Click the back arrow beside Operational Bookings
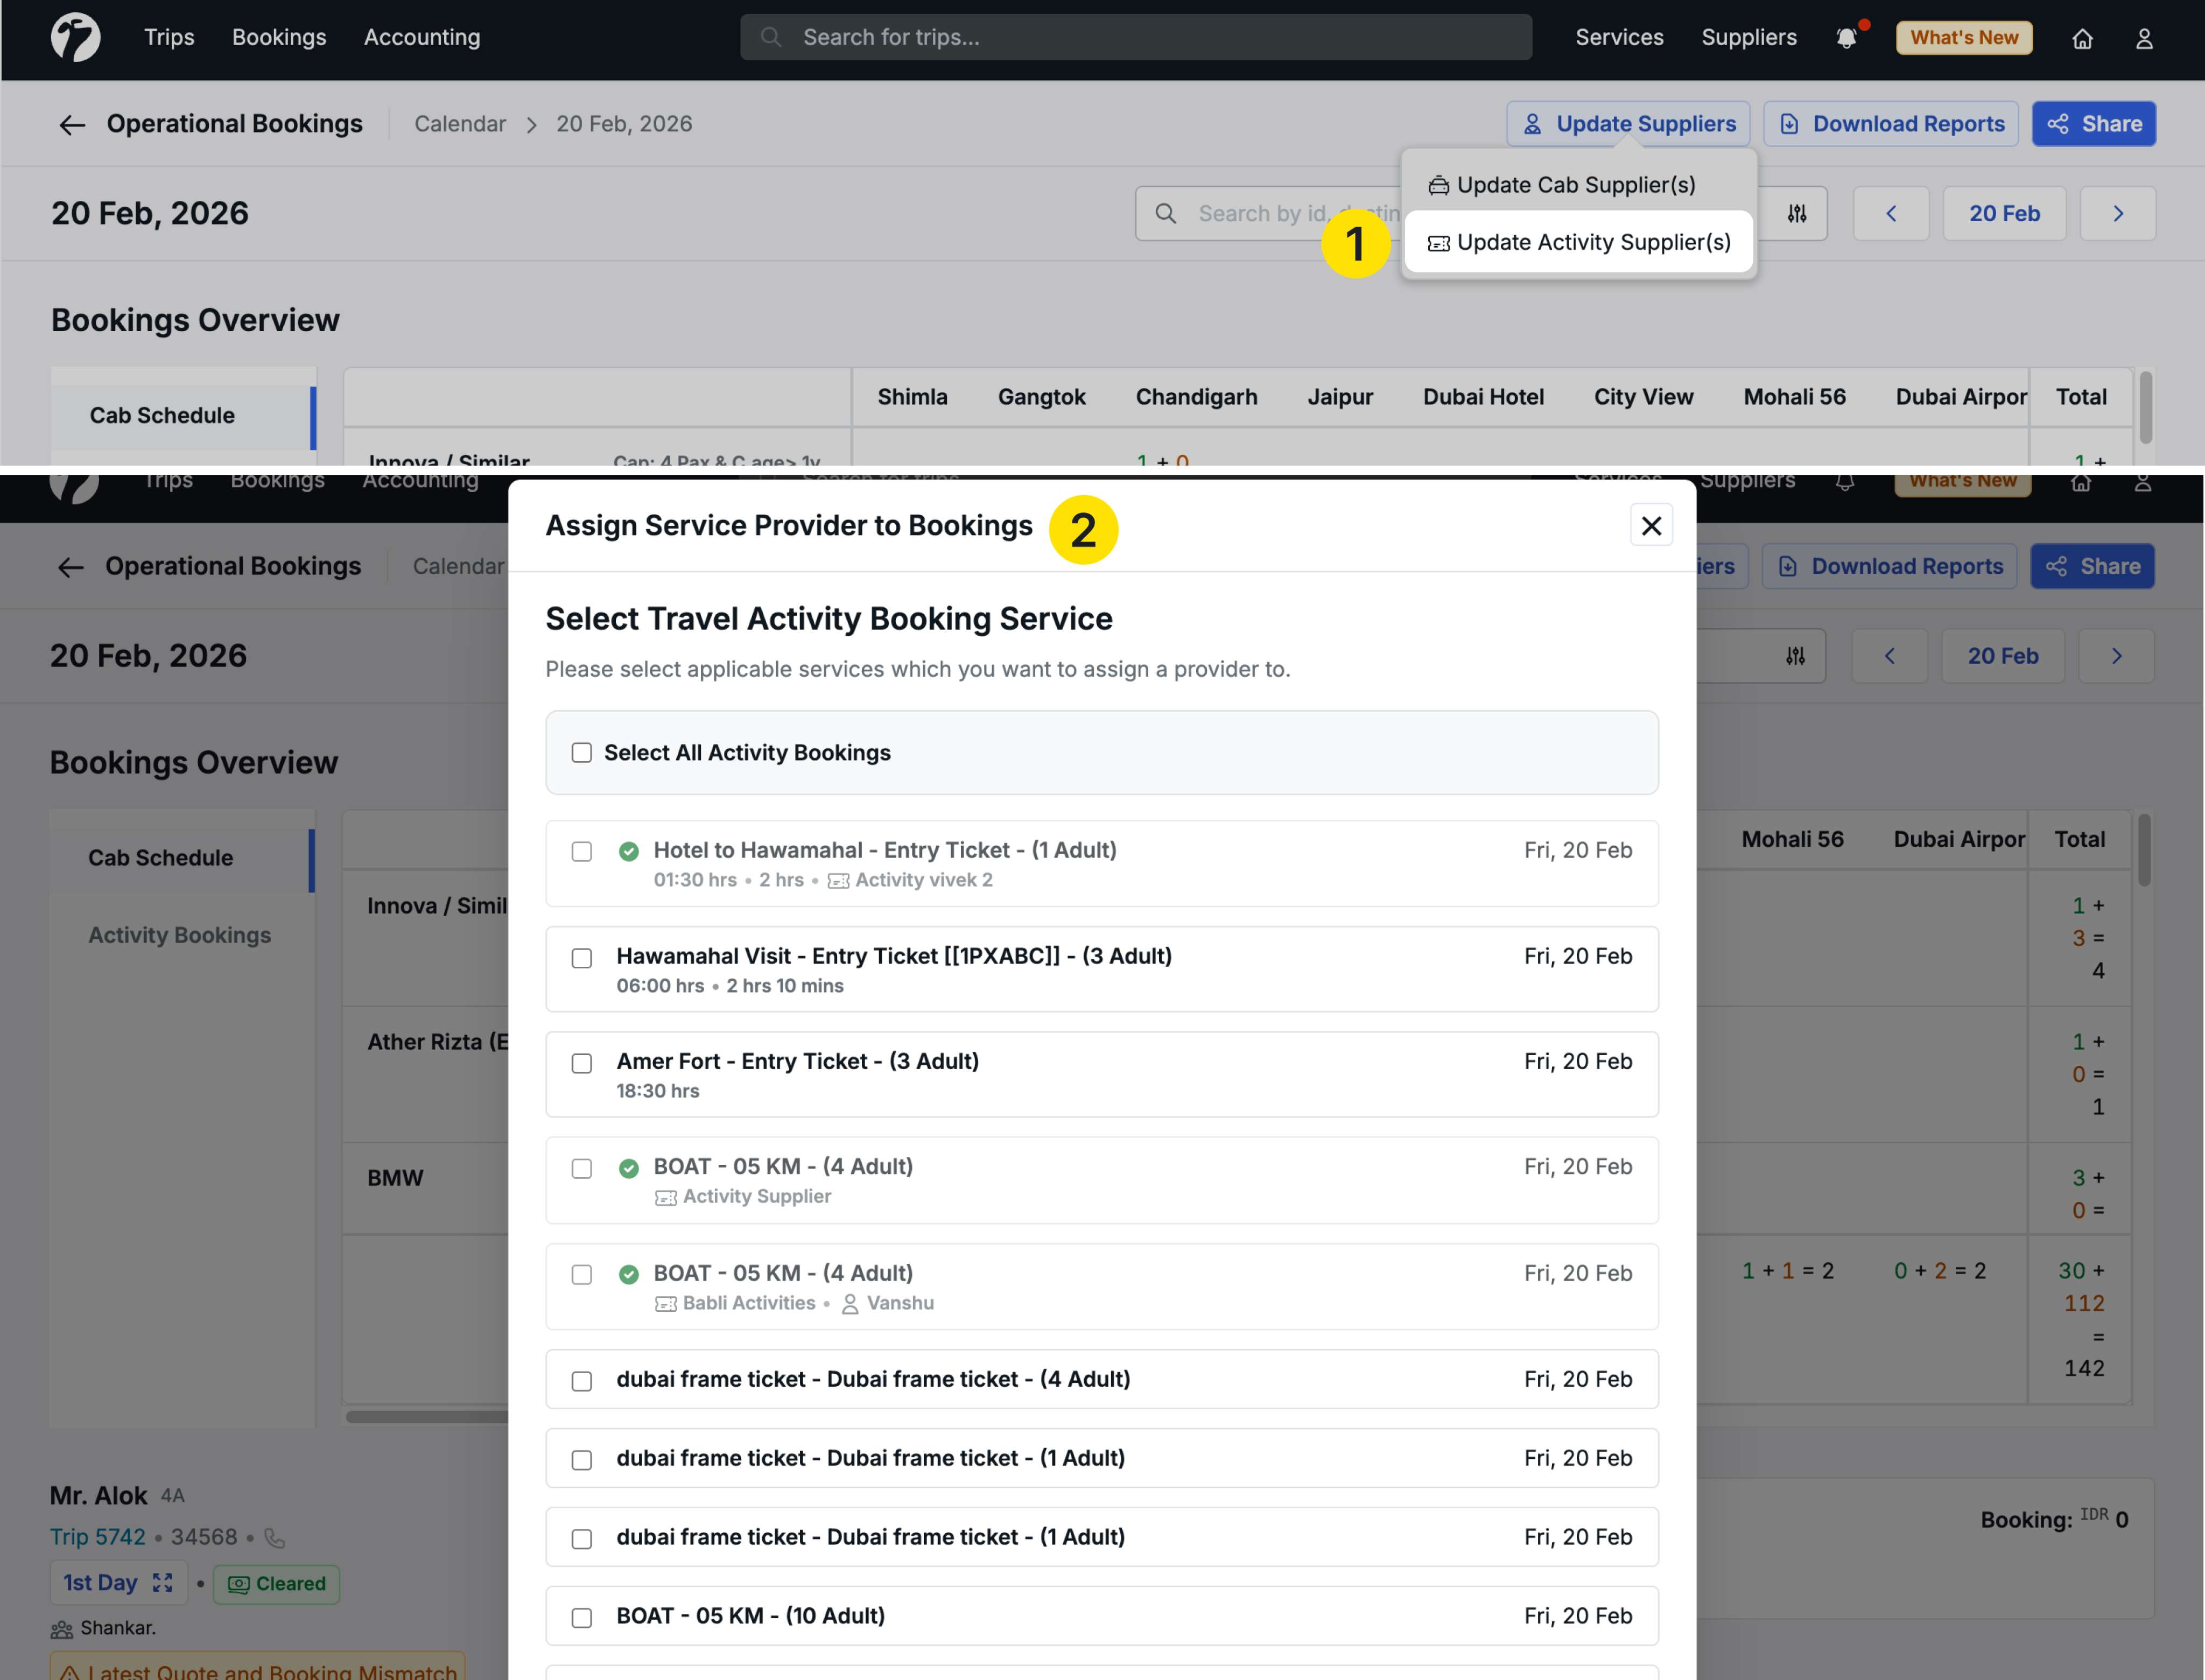Image resolution: width=2205 pixels, height=1680 pixels. pyautogui.click(x=72, y=124)
